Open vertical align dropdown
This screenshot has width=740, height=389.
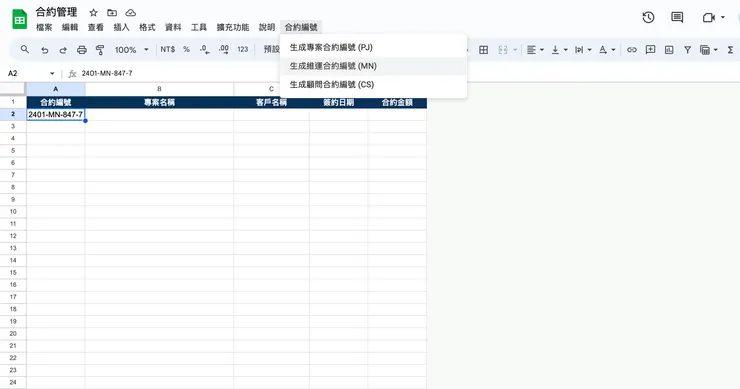[560, 50]
